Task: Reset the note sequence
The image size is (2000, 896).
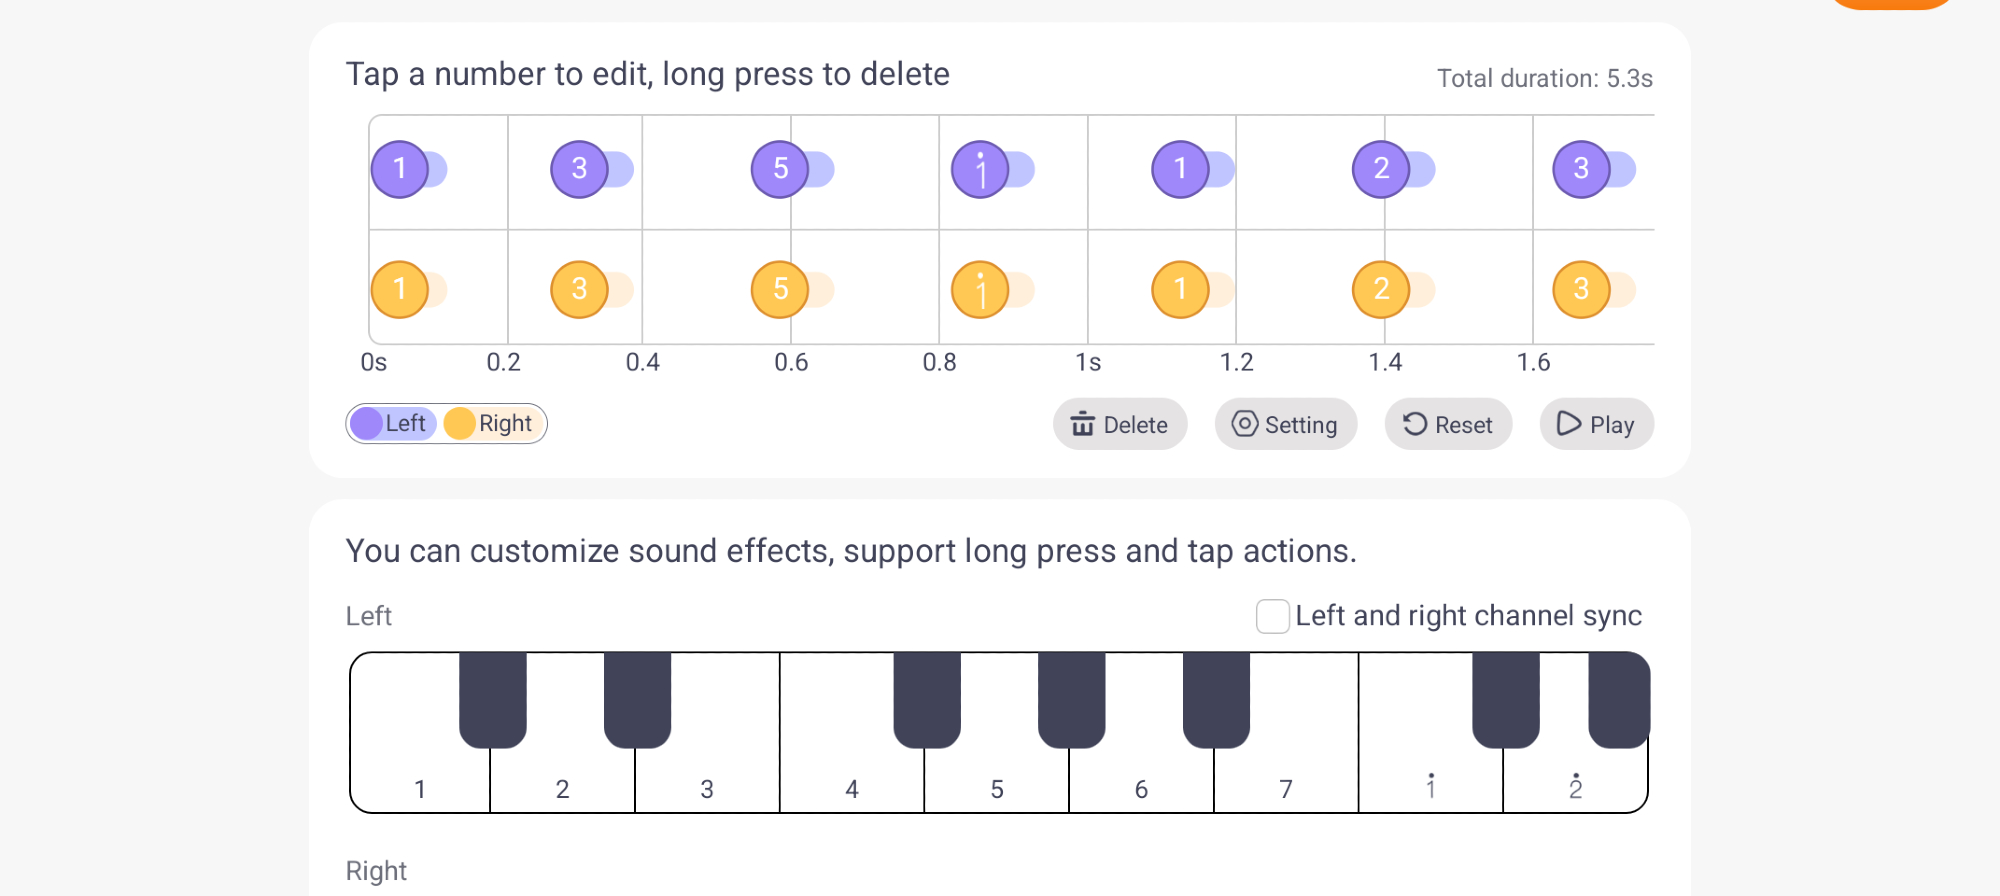Action: (x=1447, y=425)
